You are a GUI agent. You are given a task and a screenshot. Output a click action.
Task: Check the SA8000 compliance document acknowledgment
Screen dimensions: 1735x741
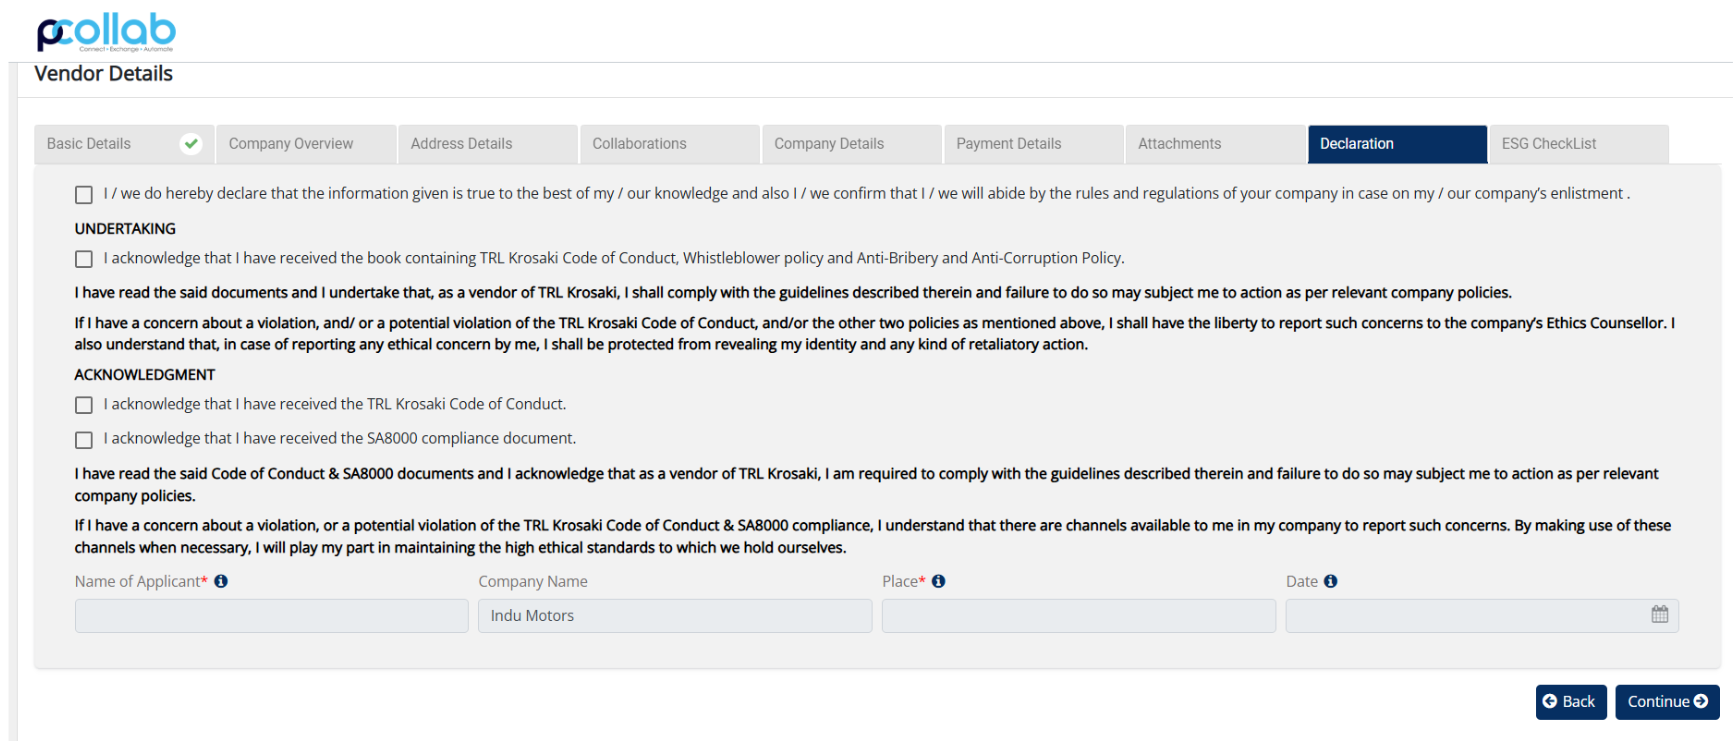coord(84,440)
